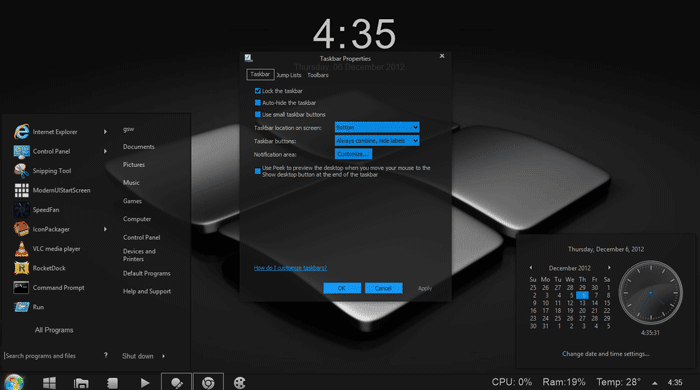This screenshot has width=700, height=390.
Task: Open the Run icon
Action: 21,307
